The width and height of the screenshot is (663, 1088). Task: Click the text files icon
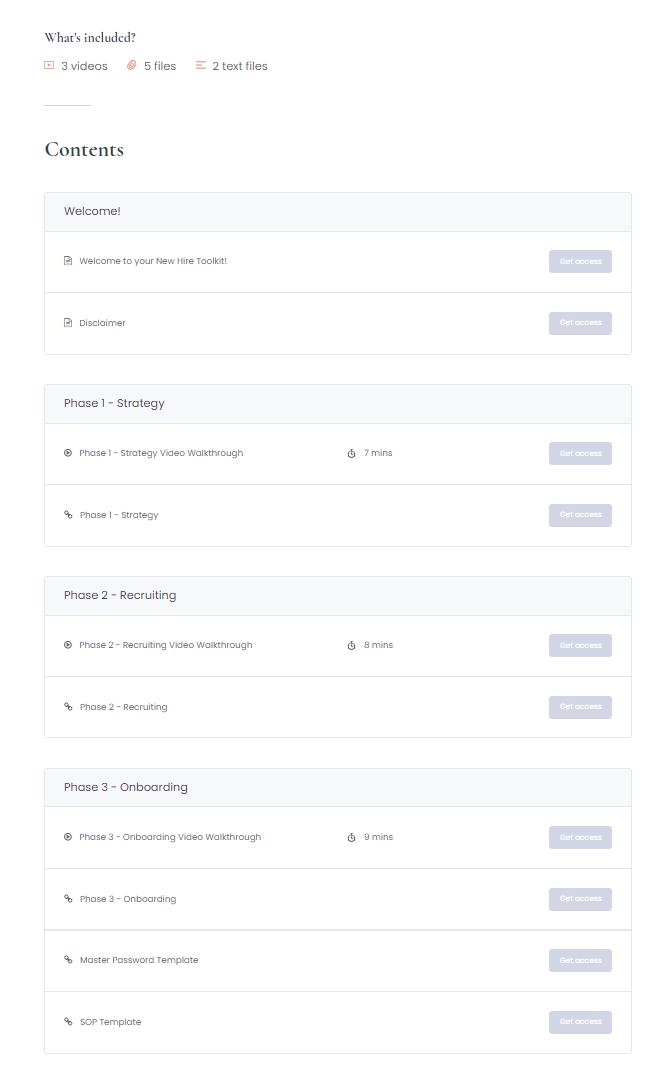[201, 66]
